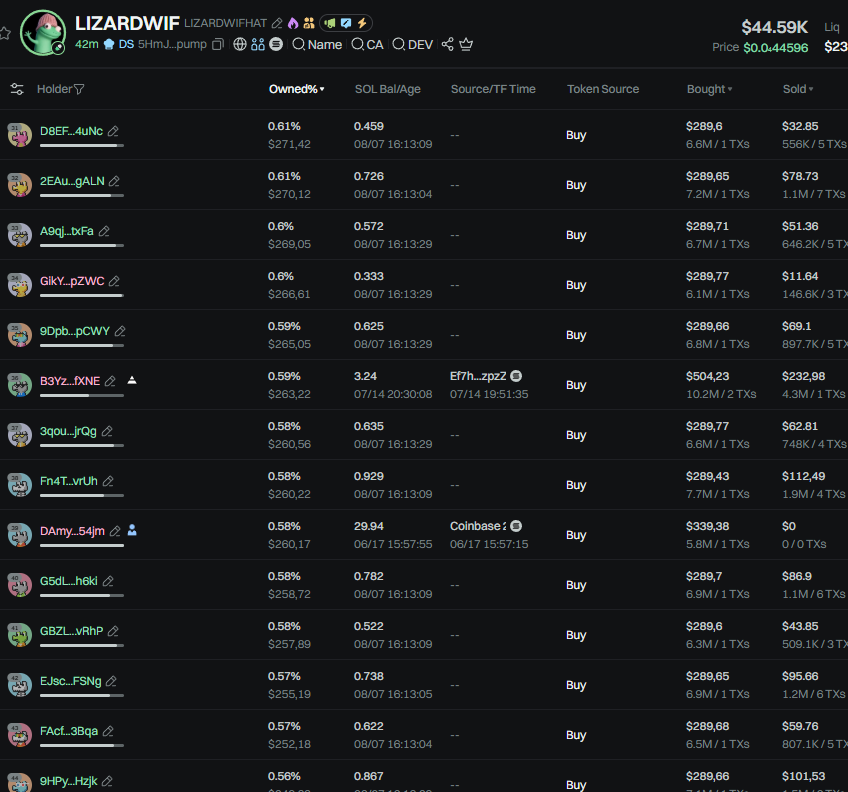Edit label for 2EAu...gALN
Image resolution: width=848 pixels, height=792 pixels.
tap(114, 181)
